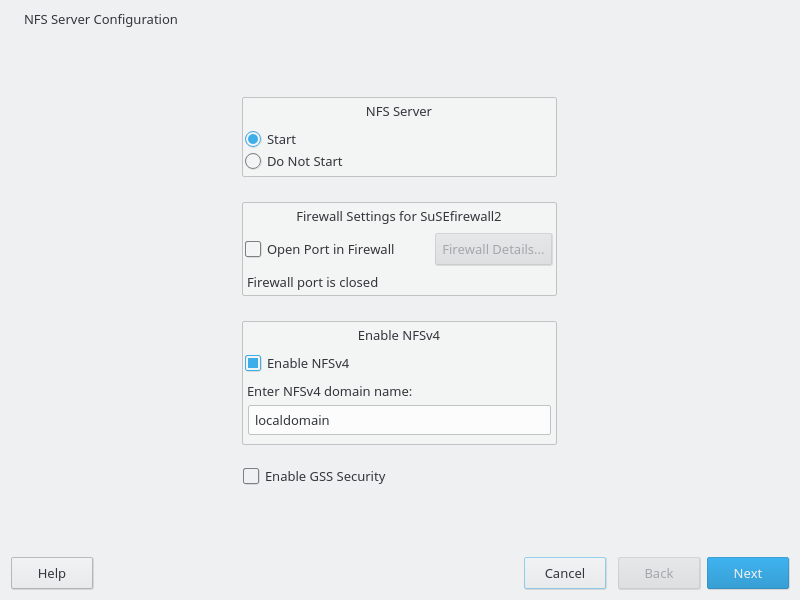Click the 'Enable GSS Security' label text
800x600 pixels.
[x=325, y=476]
